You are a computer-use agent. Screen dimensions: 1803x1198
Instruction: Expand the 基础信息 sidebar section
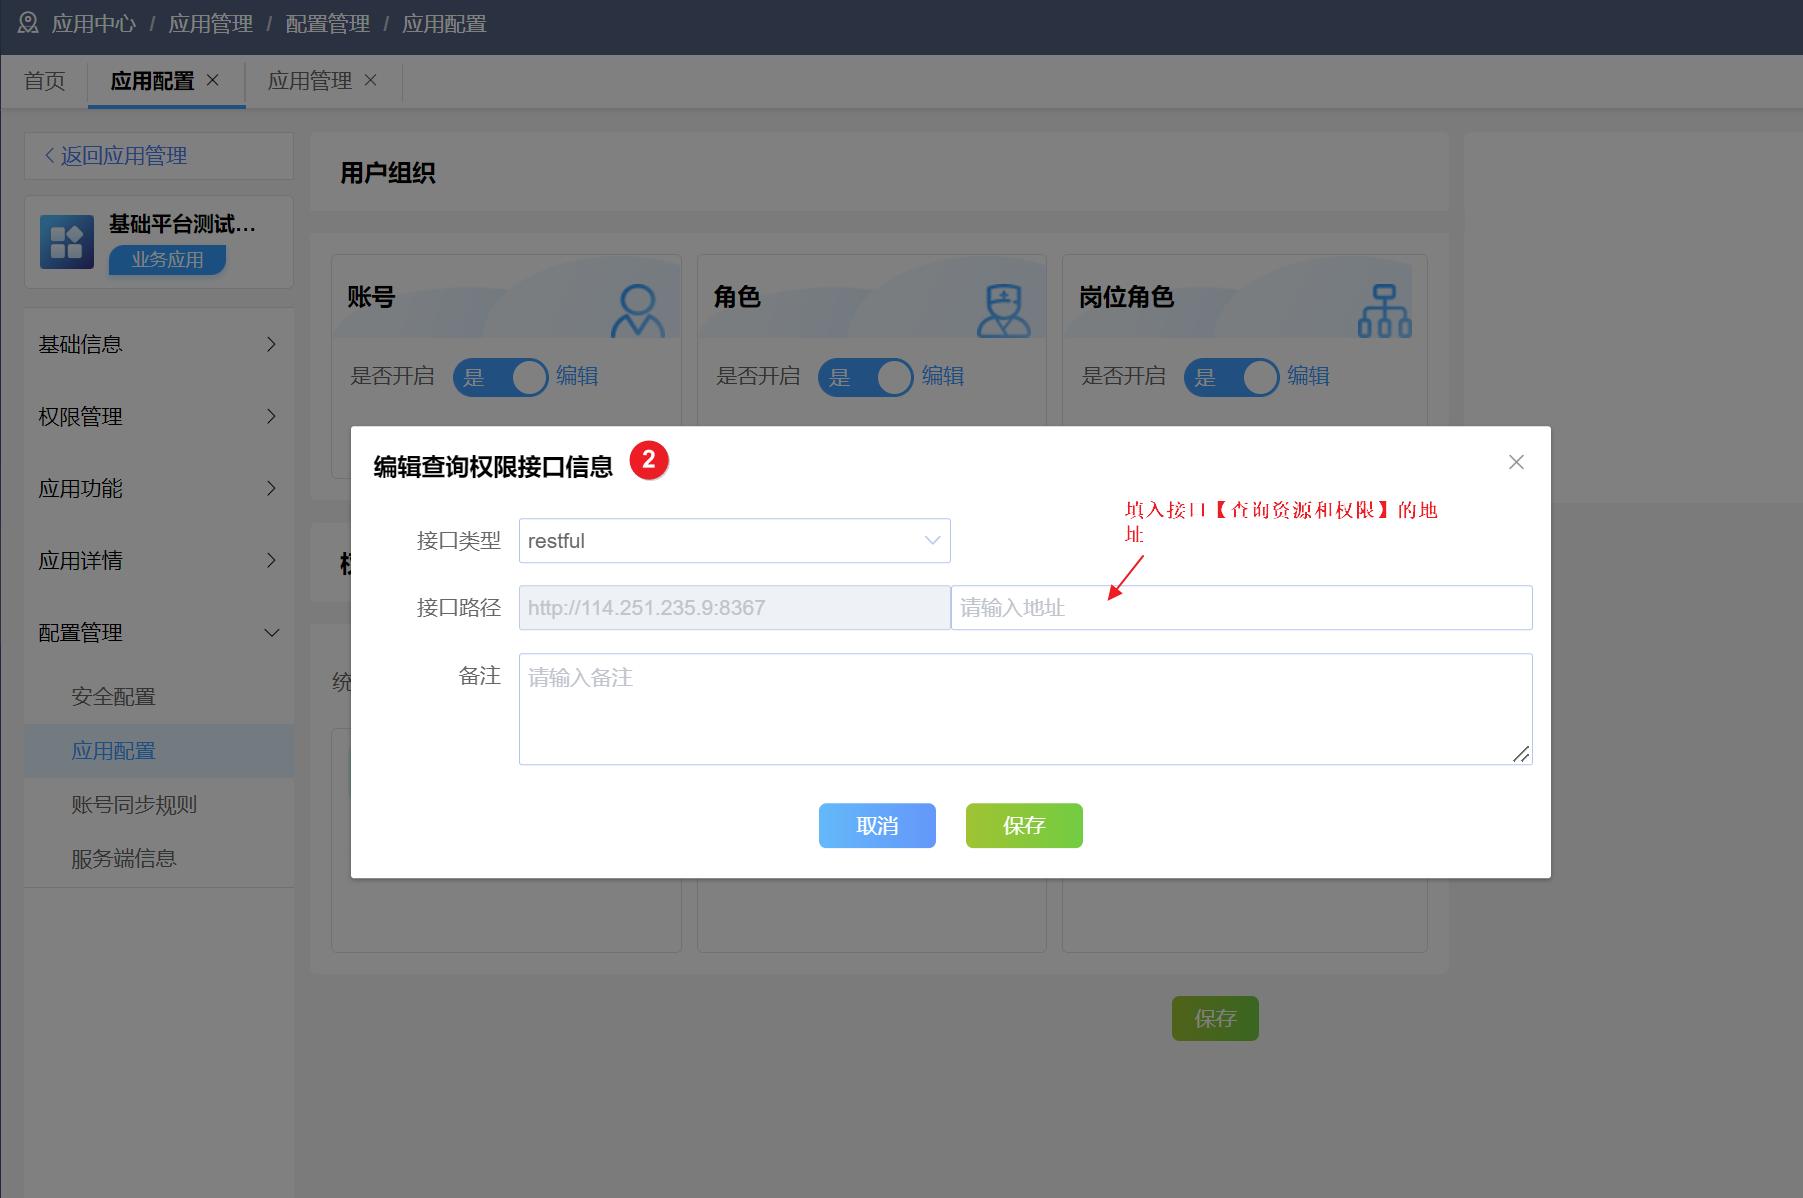point(159,344)
